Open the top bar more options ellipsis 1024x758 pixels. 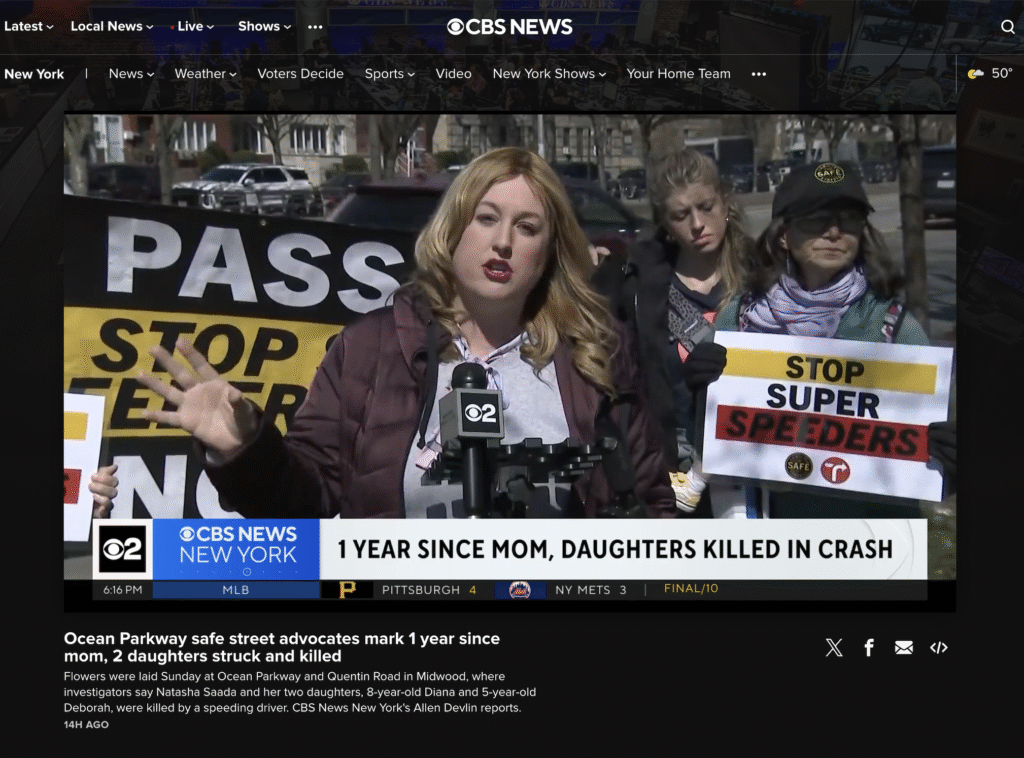[316, 27]
